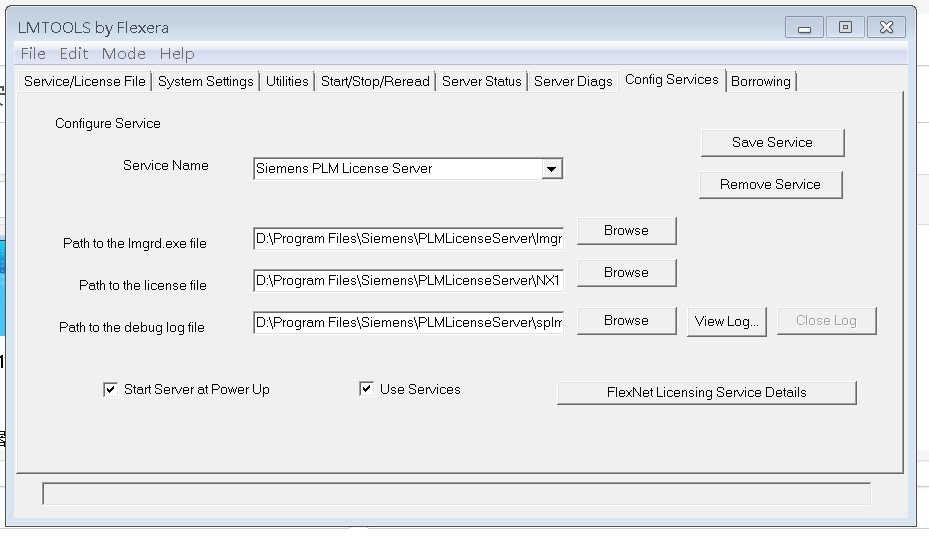The height and width of the screenshot is (536, 929).
Task: Open the File menu
Action: 33,54
